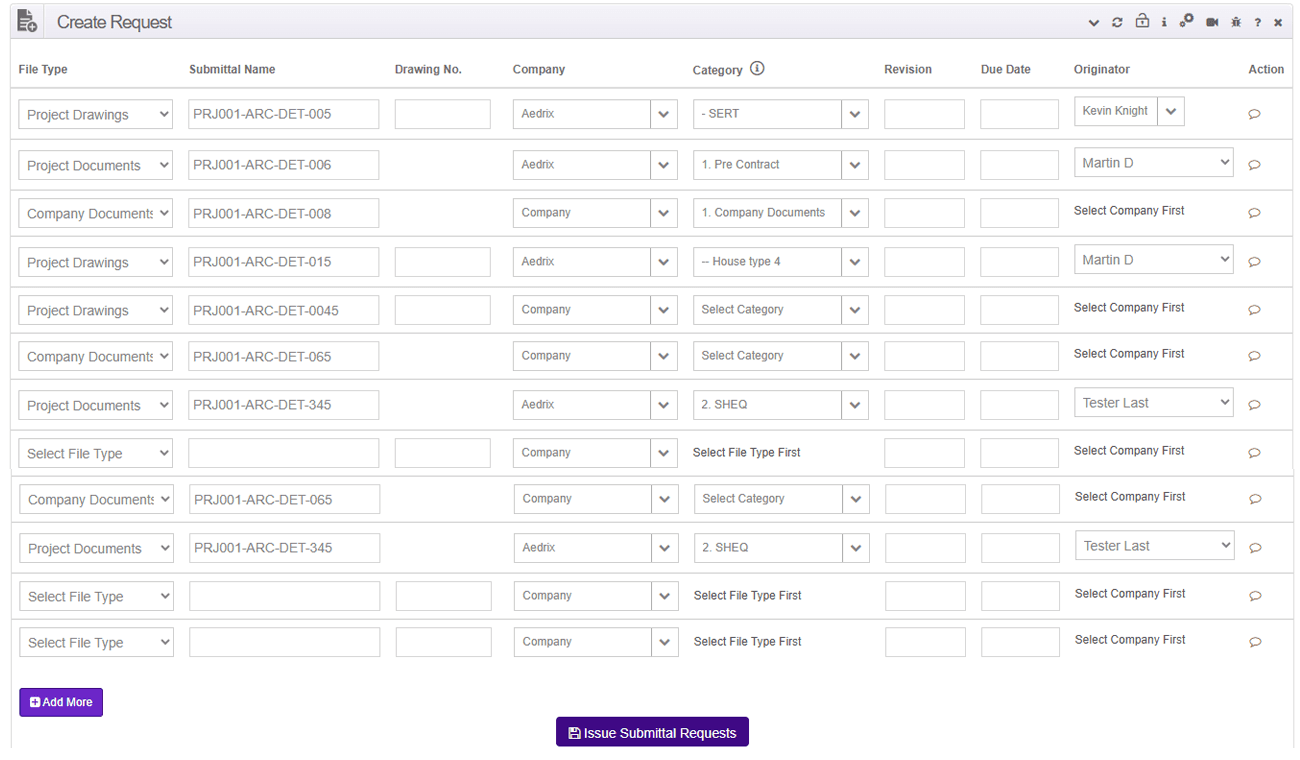Click the Add More button
The image size is (1300, 760).
pyautogui.click(x=61, y=702)
